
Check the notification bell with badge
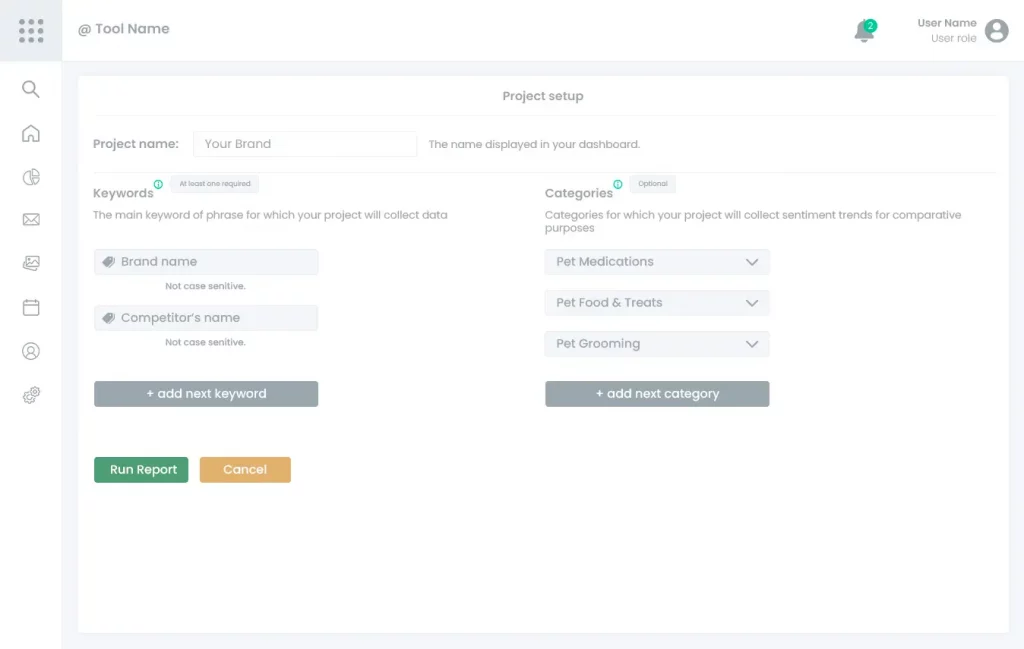coord(865,31)
